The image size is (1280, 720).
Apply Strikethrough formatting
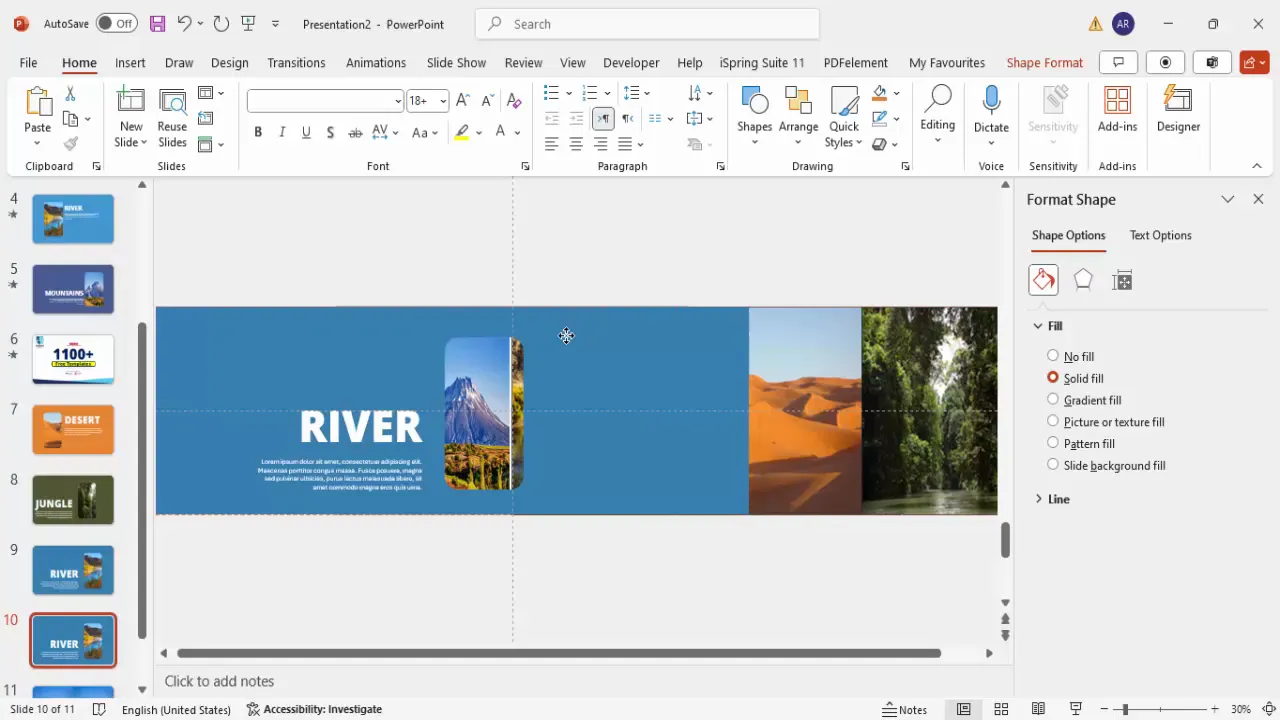pyautogui.click(x=355, y=132)
